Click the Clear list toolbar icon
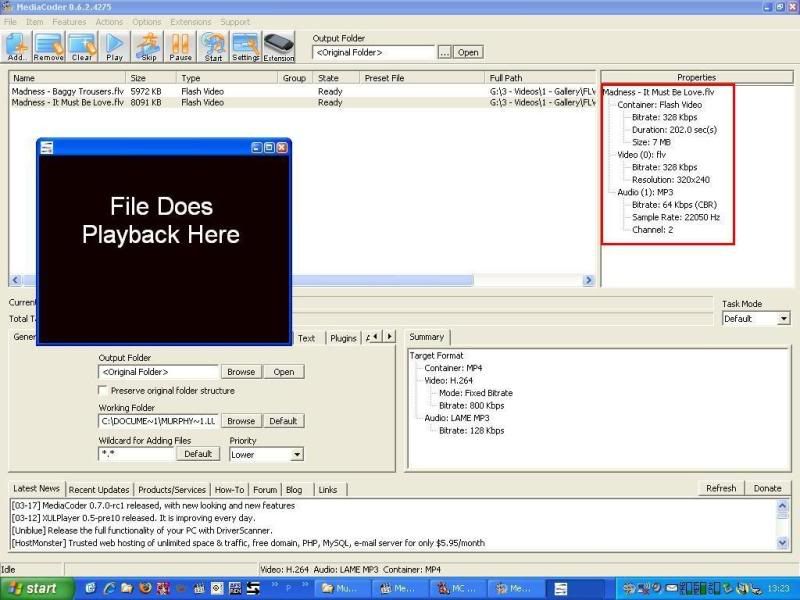This screenshot has height=600, width=800. pyautogui.click(x=82, y=46)
